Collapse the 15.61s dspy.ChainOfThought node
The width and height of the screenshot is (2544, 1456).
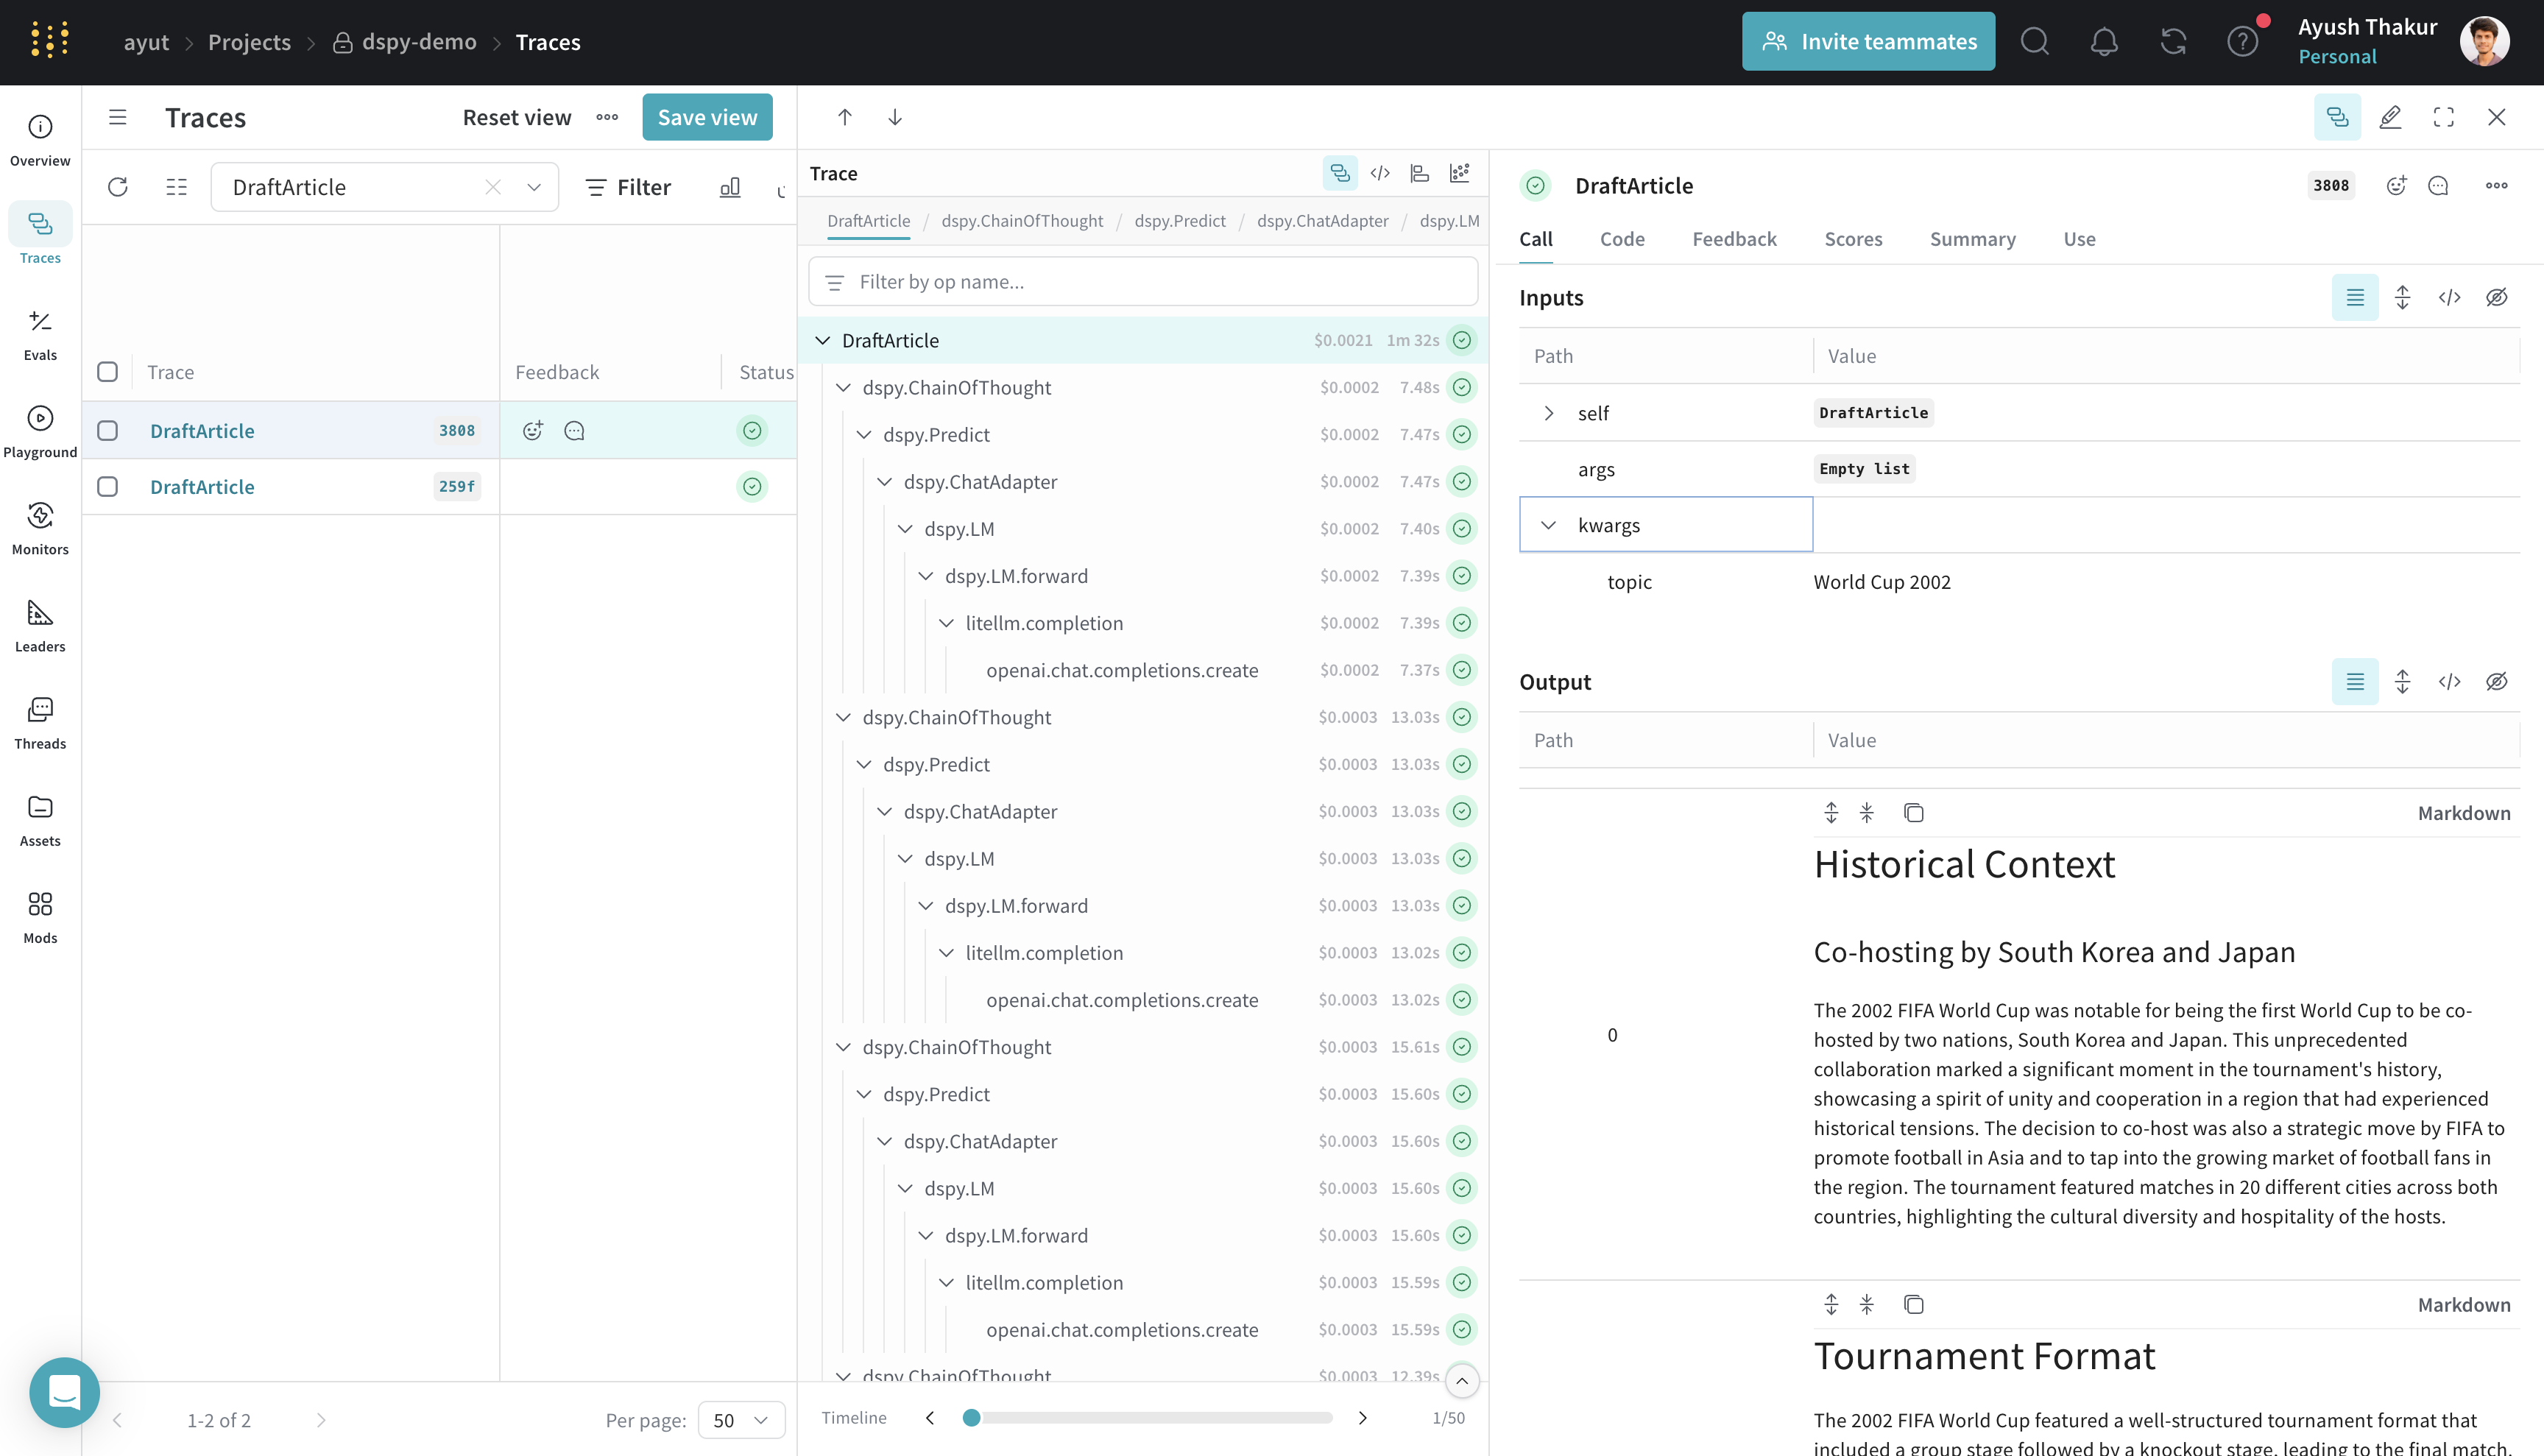pyautogui.click(x=843, y=1048)
